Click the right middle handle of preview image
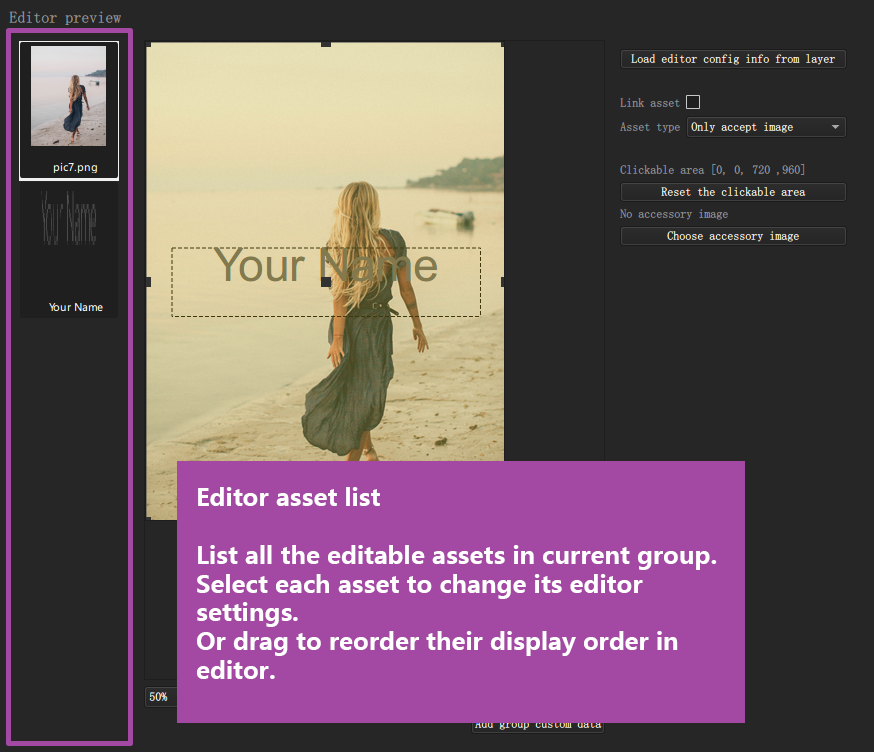Viewport: 874px width, 752px height. 503,282
